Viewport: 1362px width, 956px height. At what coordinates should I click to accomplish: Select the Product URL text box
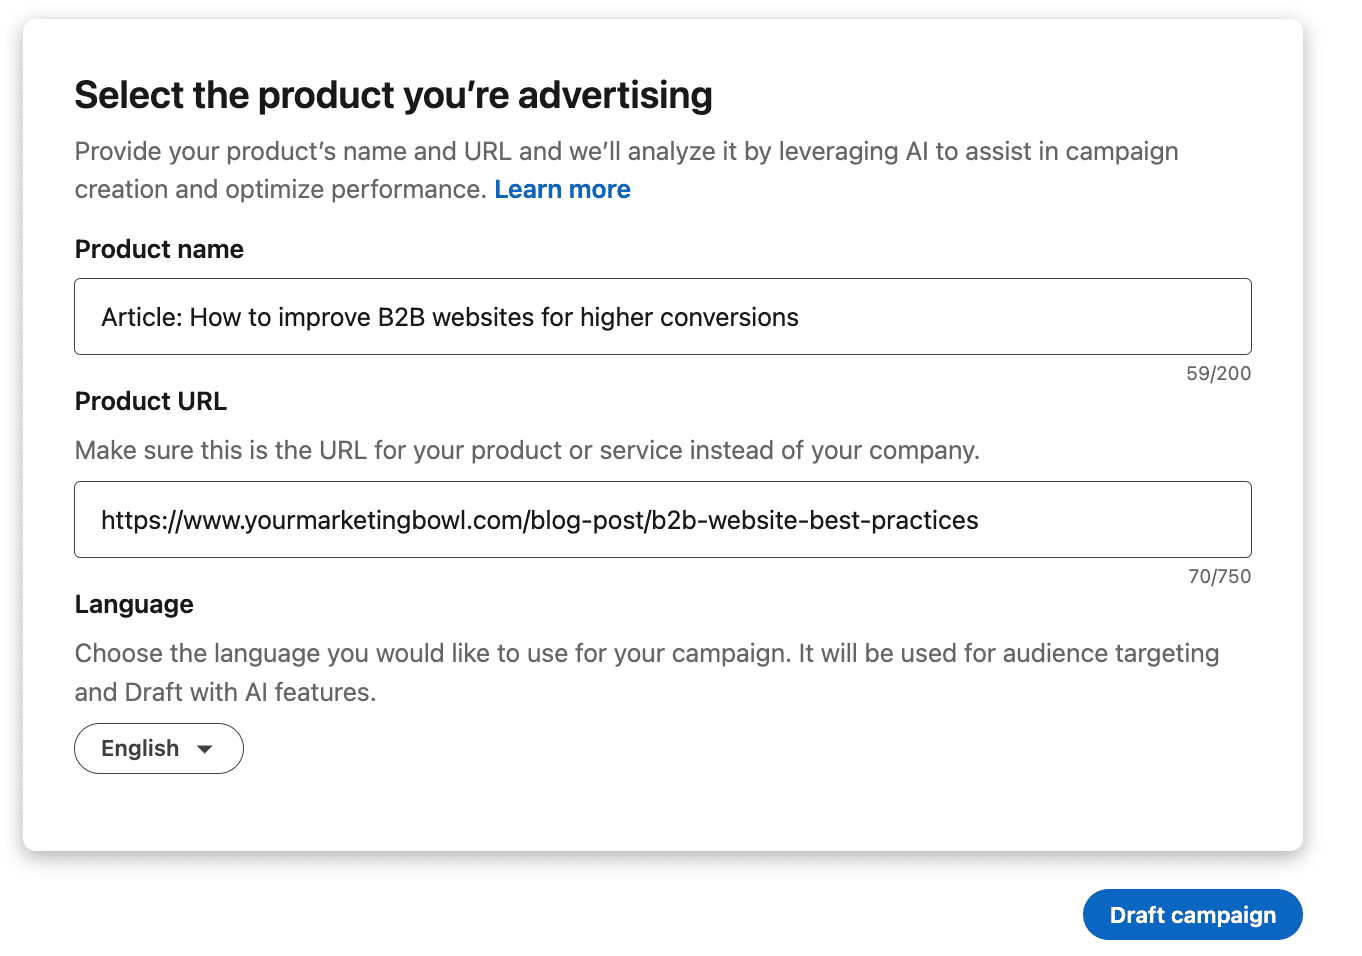click(x=662, y=519)
